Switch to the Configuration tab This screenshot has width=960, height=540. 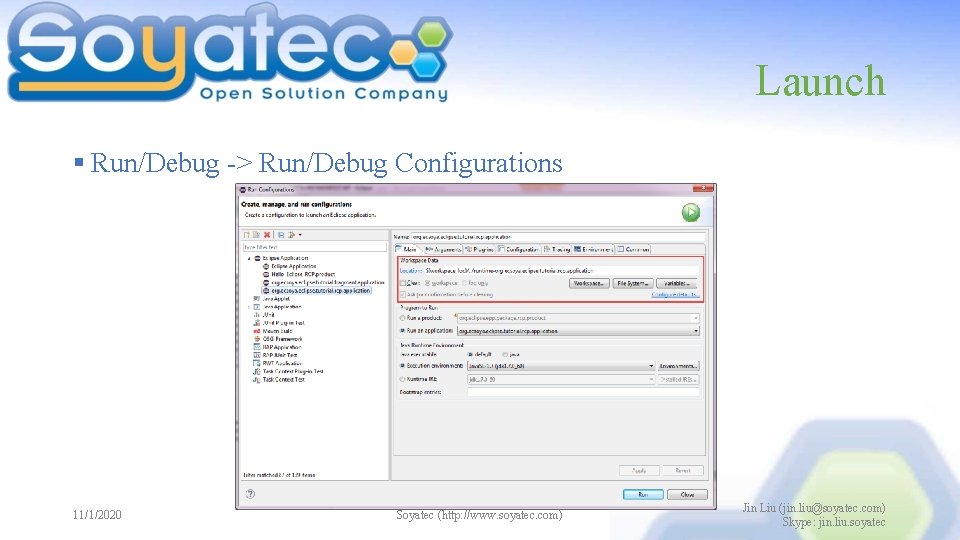pyautogui.click(x=519, y=249)
